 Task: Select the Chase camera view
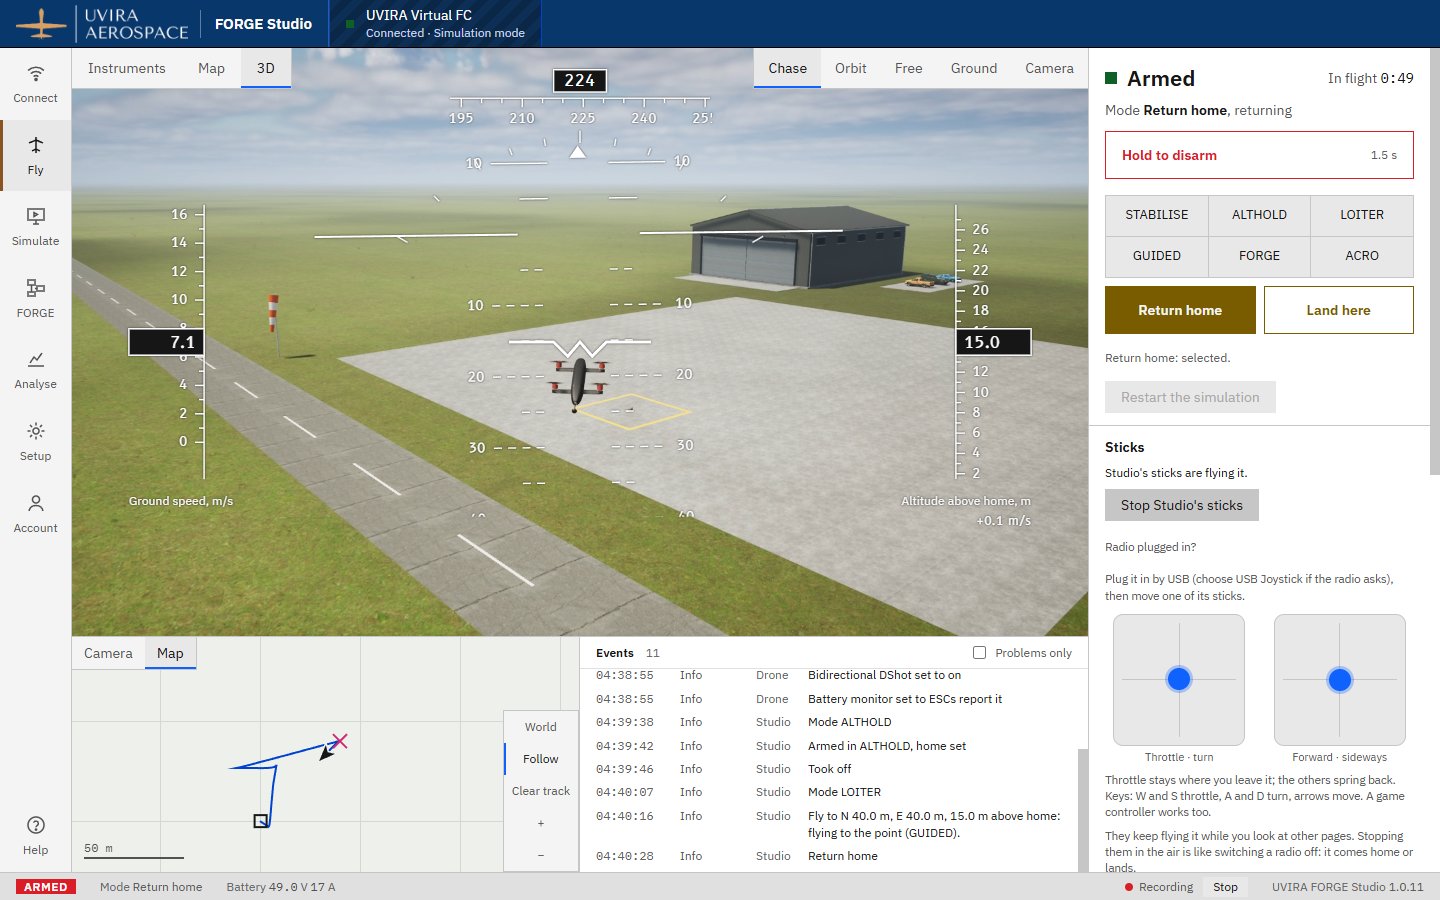[788, 68]
